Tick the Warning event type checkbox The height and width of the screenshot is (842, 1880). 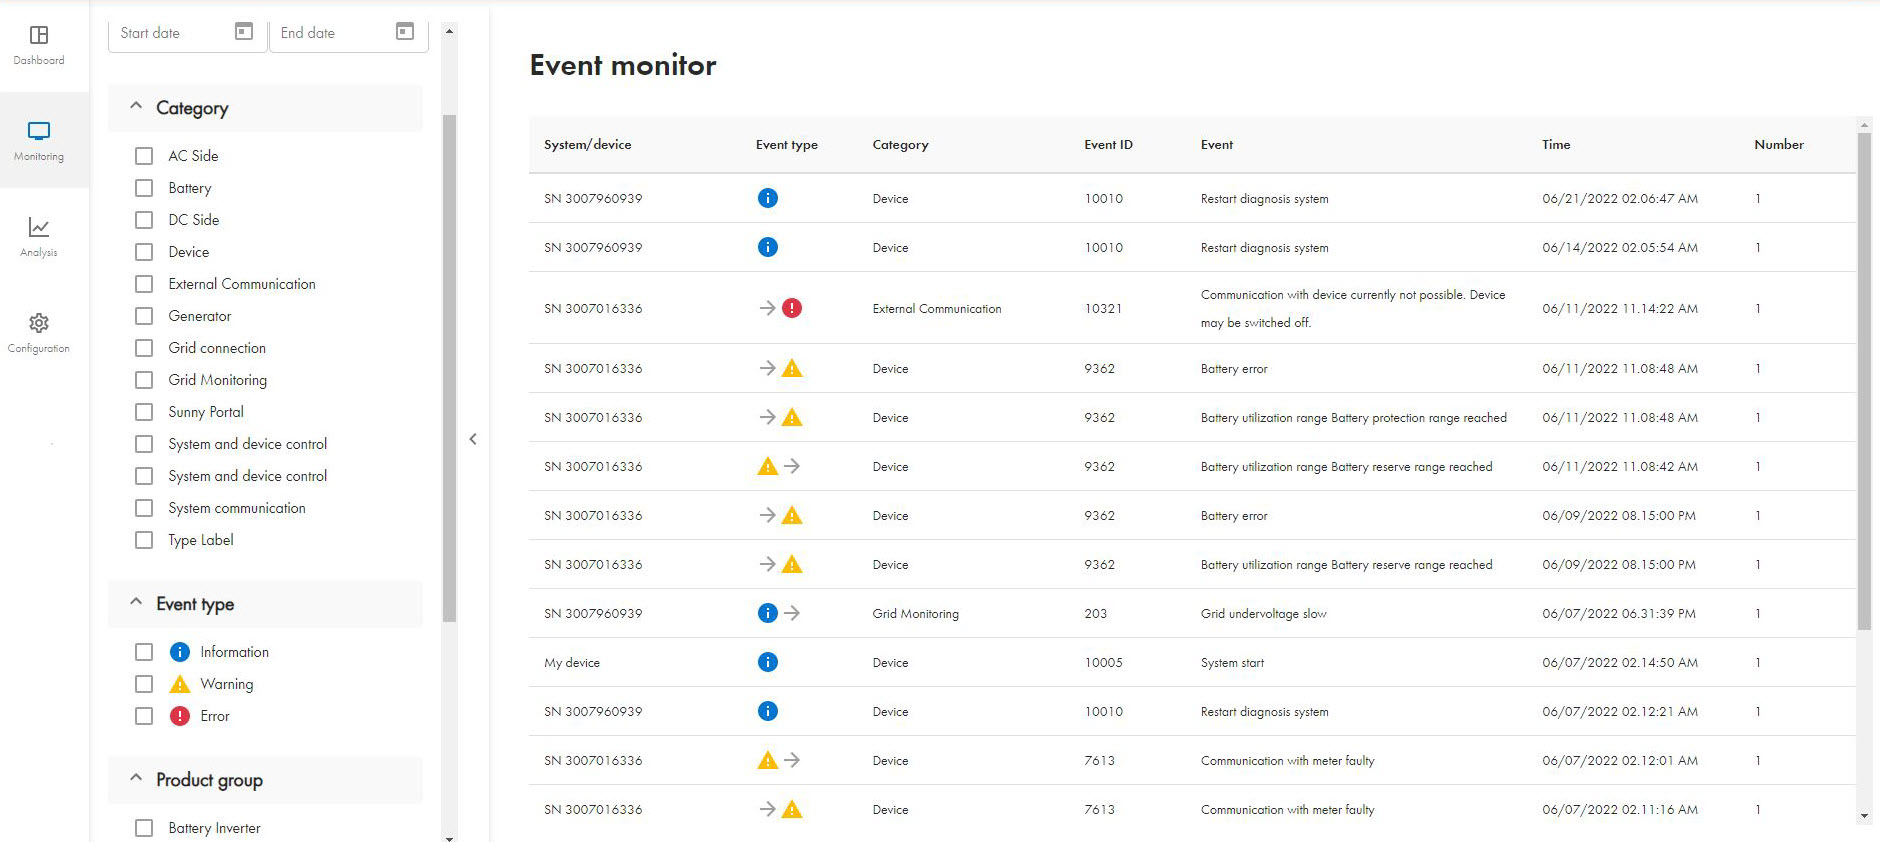[144, 684]
